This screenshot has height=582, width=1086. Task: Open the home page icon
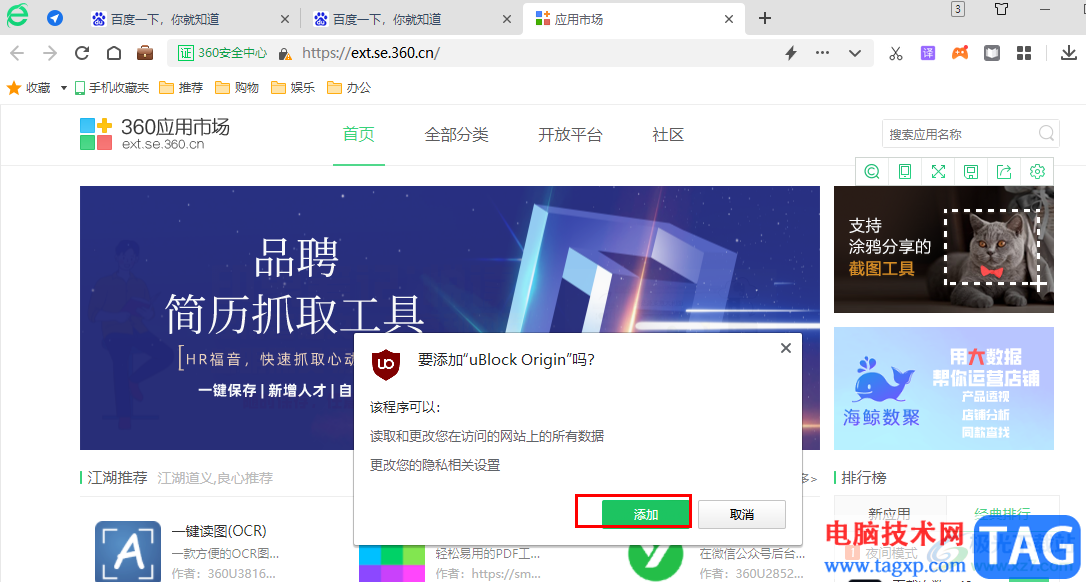pyautogui.click(x=114, y=53)
